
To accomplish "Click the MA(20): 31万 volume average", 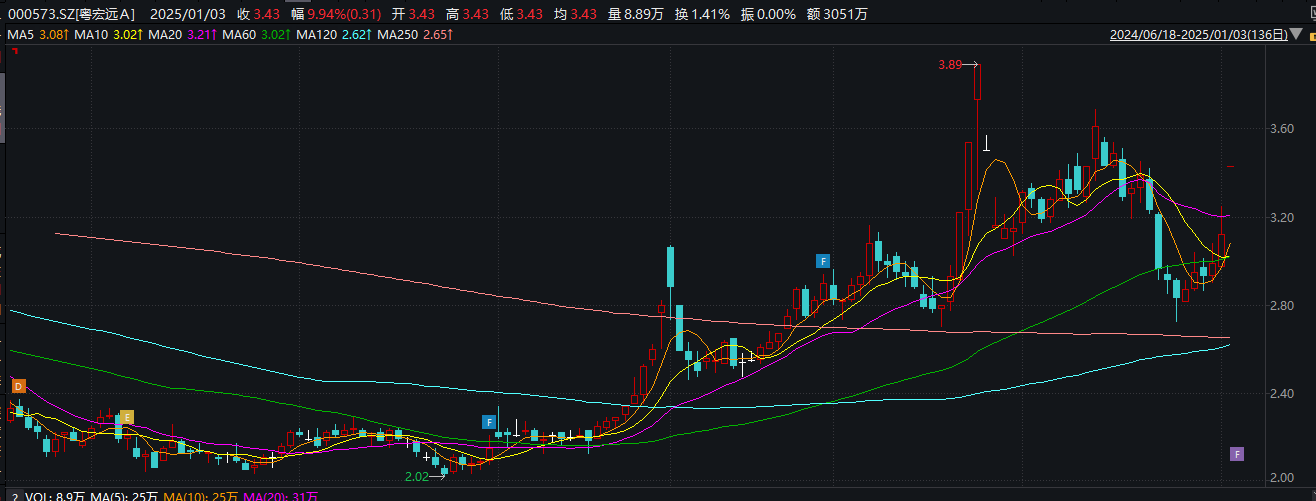I will coord(279,496).
